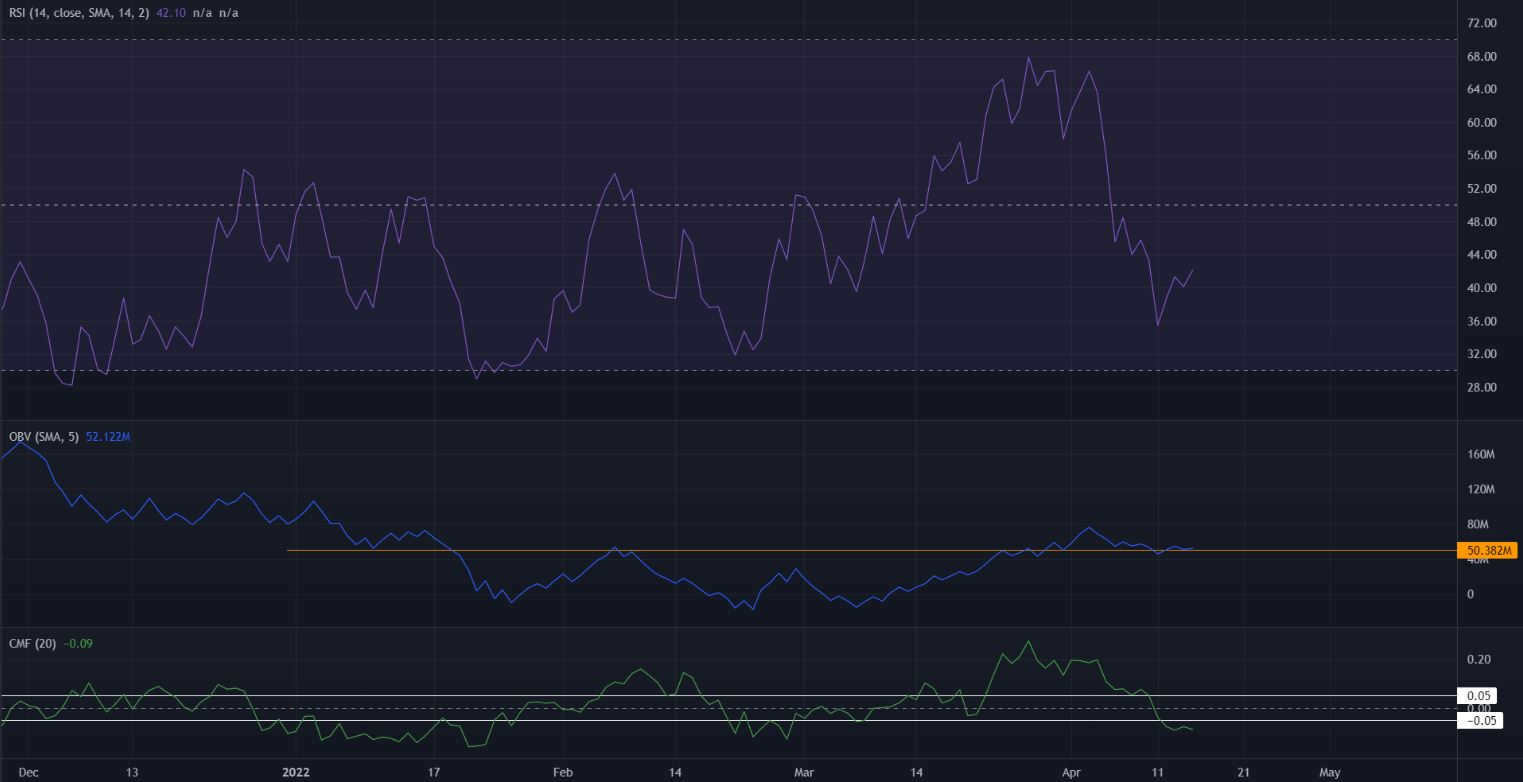This screenshot has height=782, width=1523.
Task: Click the Mar date on time axis
Action: click(805, 772)
